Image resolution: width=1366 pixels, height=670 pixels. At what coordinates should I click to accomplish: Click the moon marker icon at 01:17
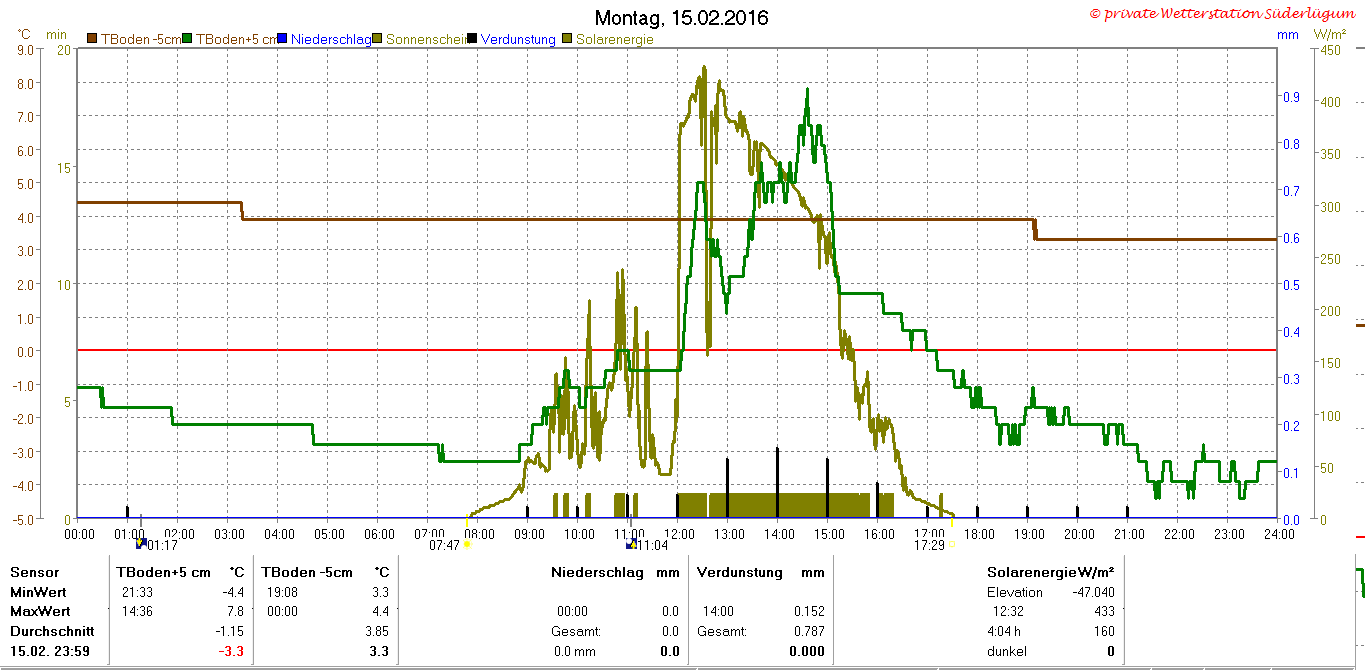(141, 544)
